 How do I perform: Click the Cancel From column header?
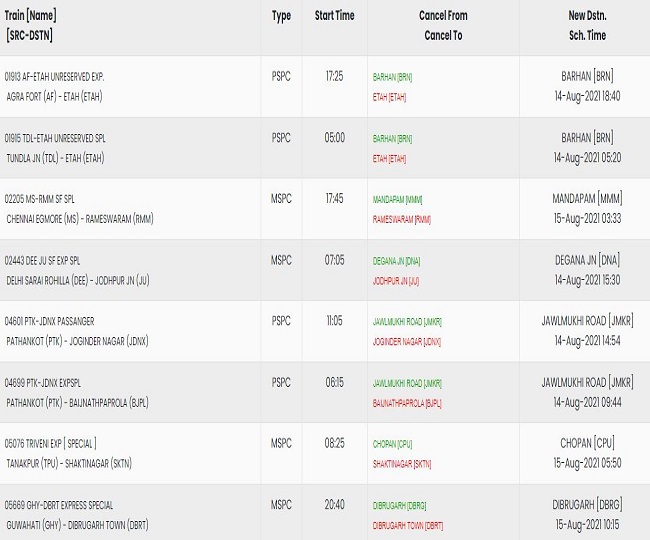443,16
